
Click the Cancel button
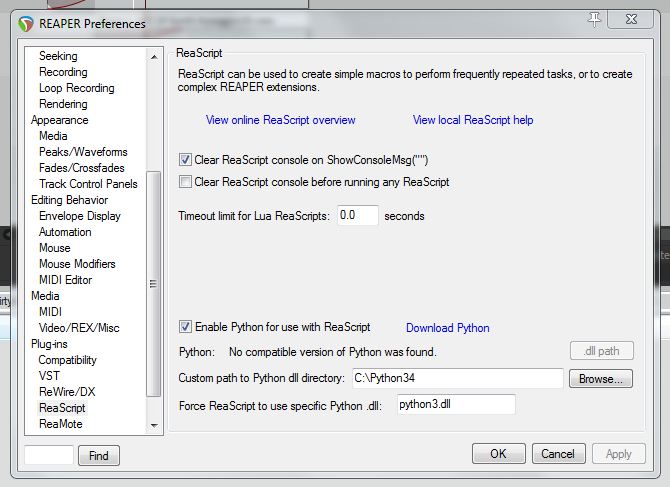point(558,454)
